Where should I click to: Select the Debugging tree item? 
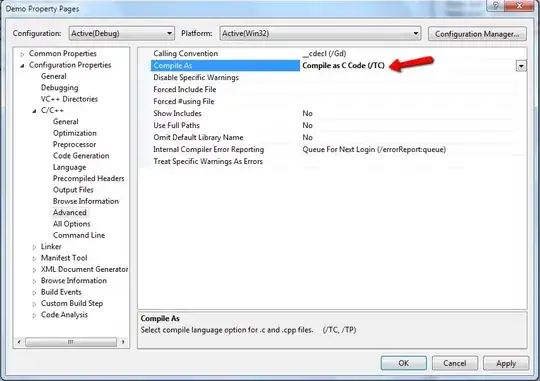(60, 87)
